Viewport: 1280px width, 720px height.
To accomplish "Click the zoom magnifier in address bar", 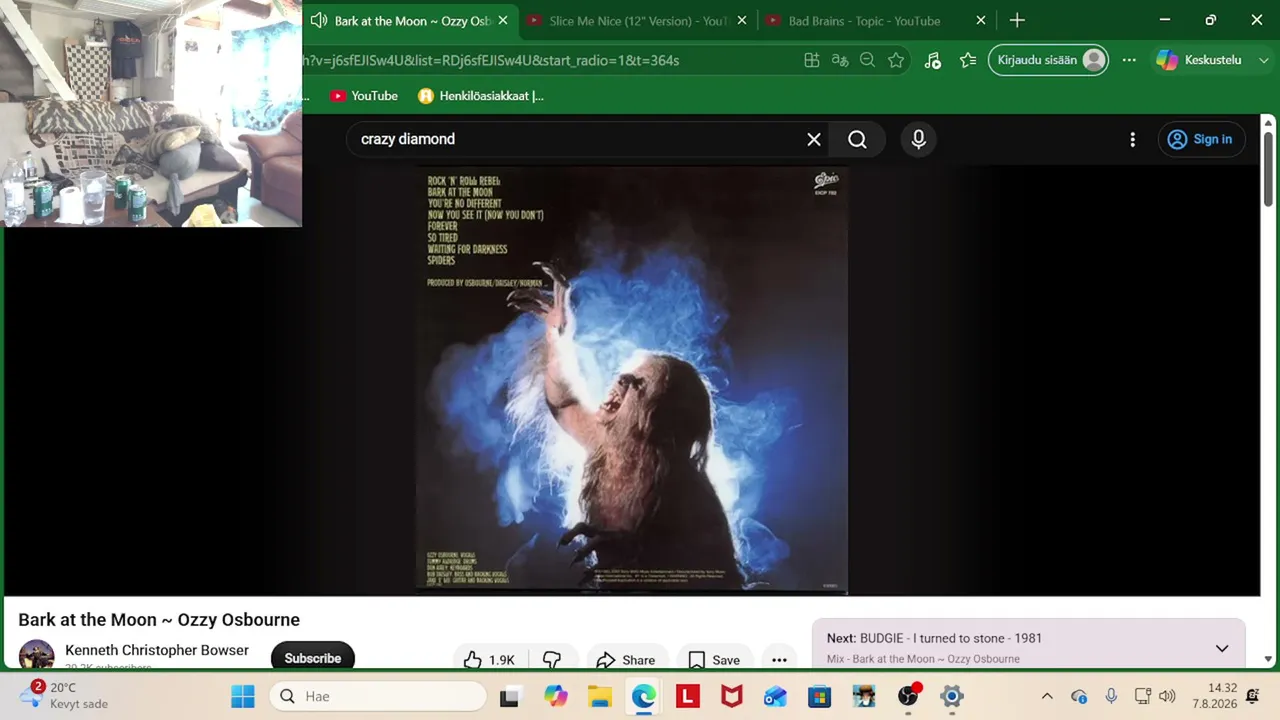I will pos(868,60).
